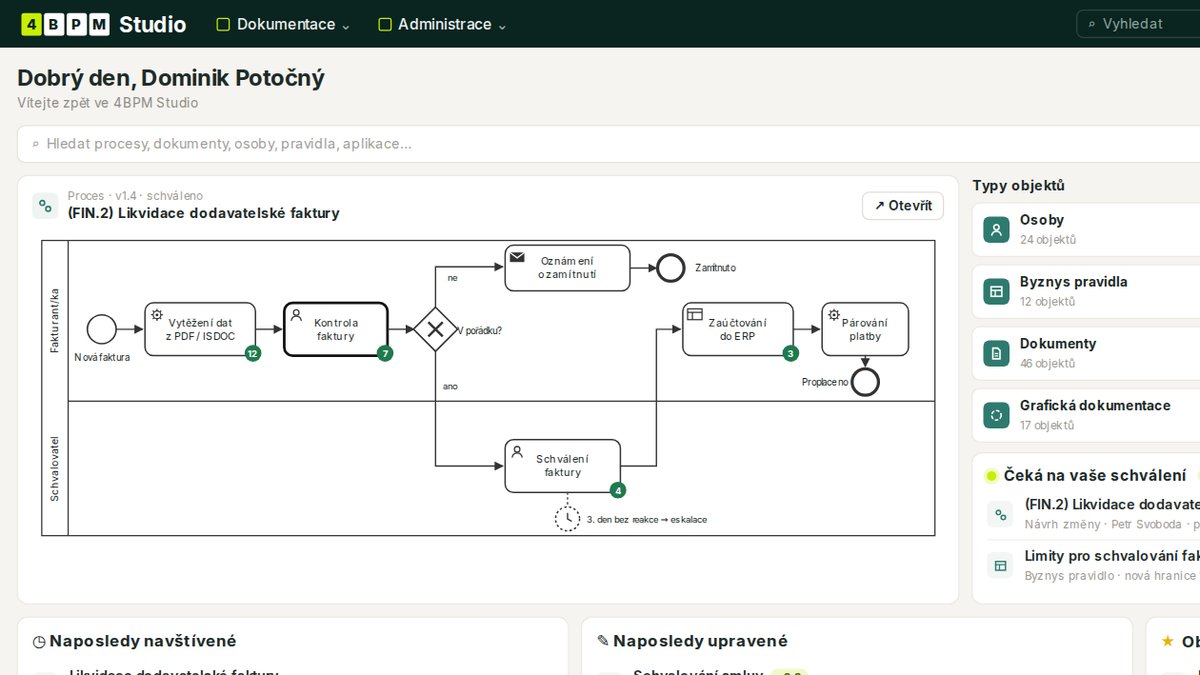Open the Dokumentace dropdown menu
This screenshot has height=675, width=1200.
click(x=284, y=24)
